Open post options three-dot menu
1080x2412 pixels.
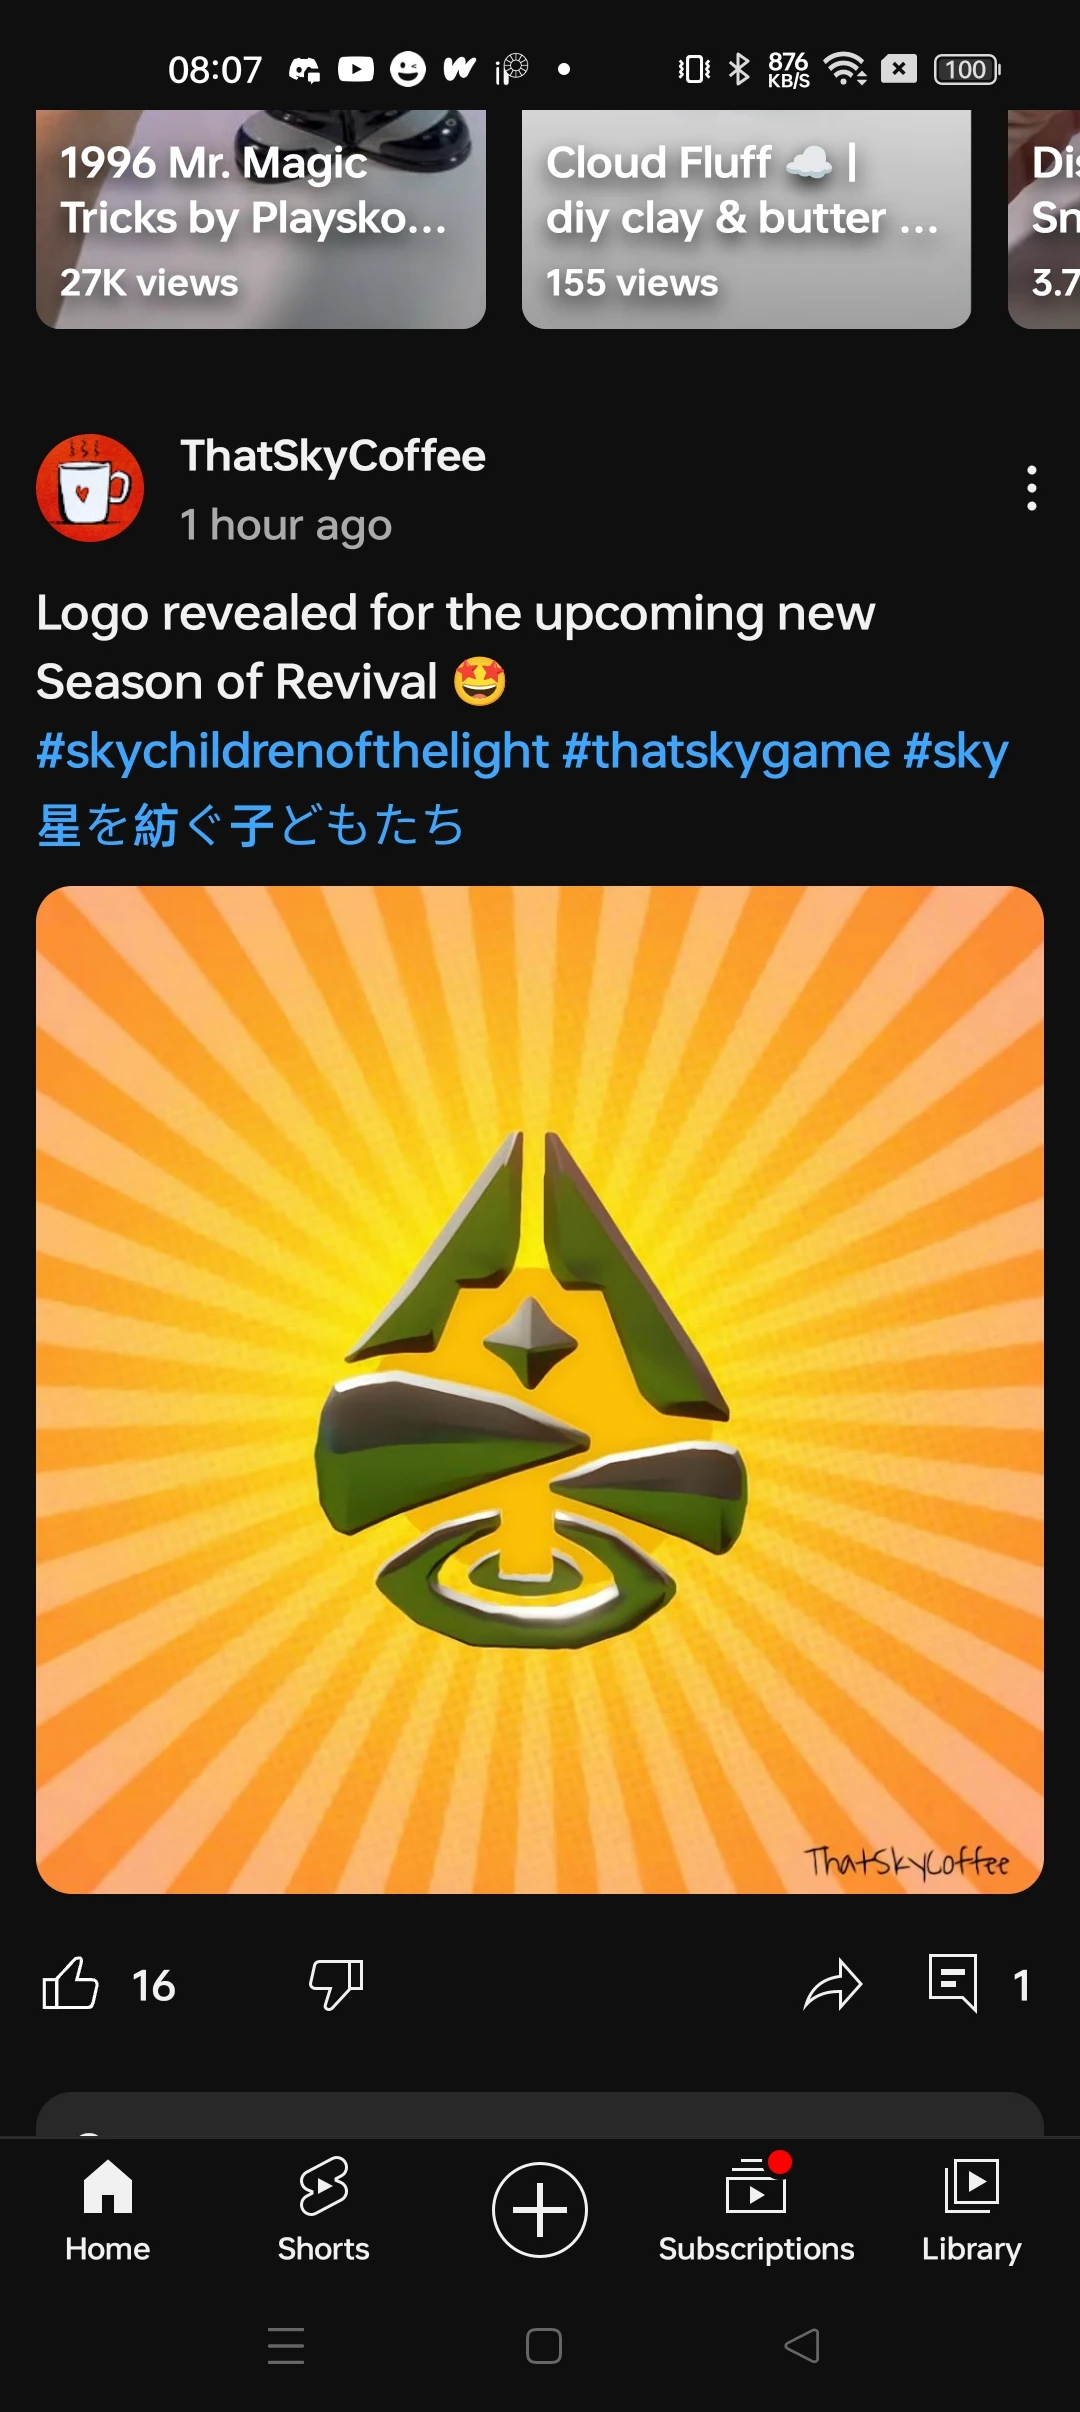coord(1031,488)
